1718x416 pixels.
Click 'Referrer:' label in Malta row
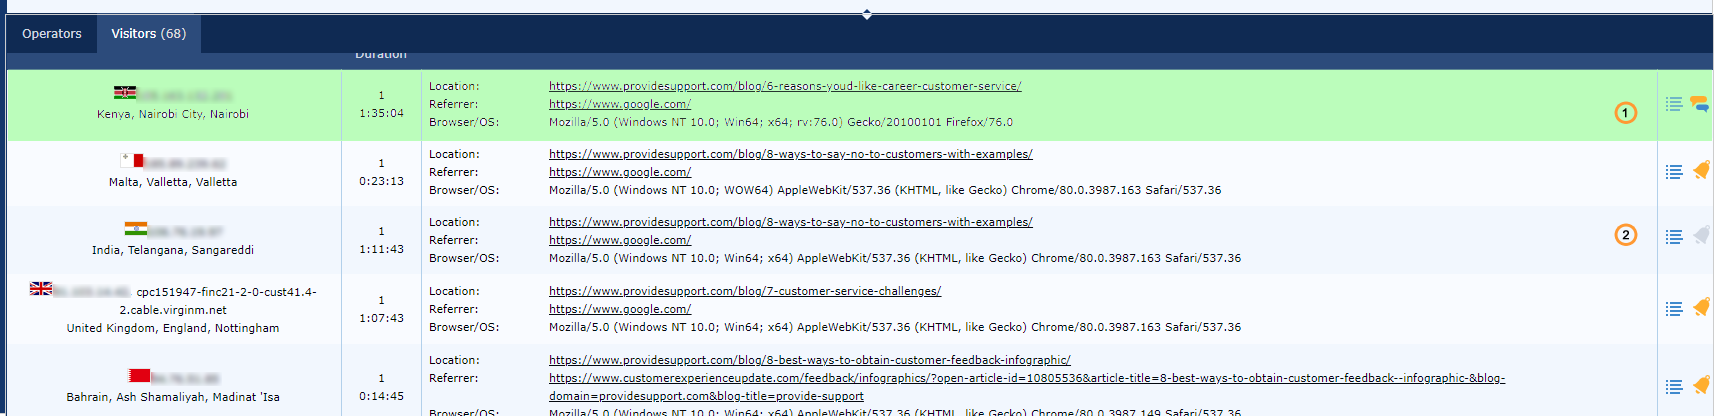coord(453,172)
